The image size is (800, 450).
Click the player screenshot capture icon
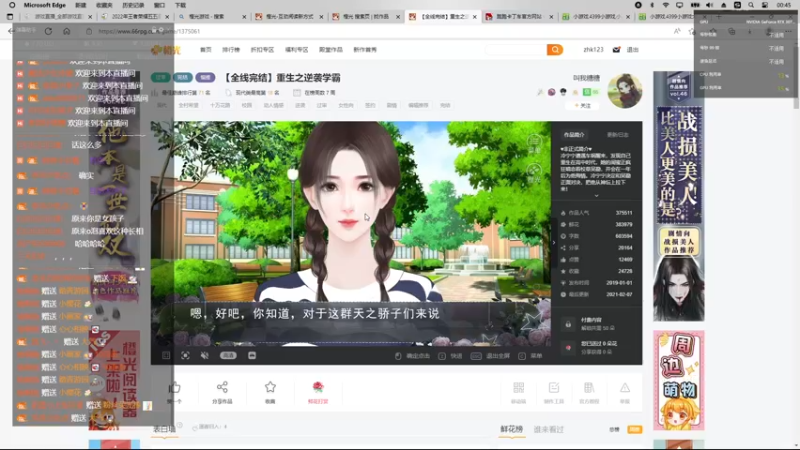185,356
